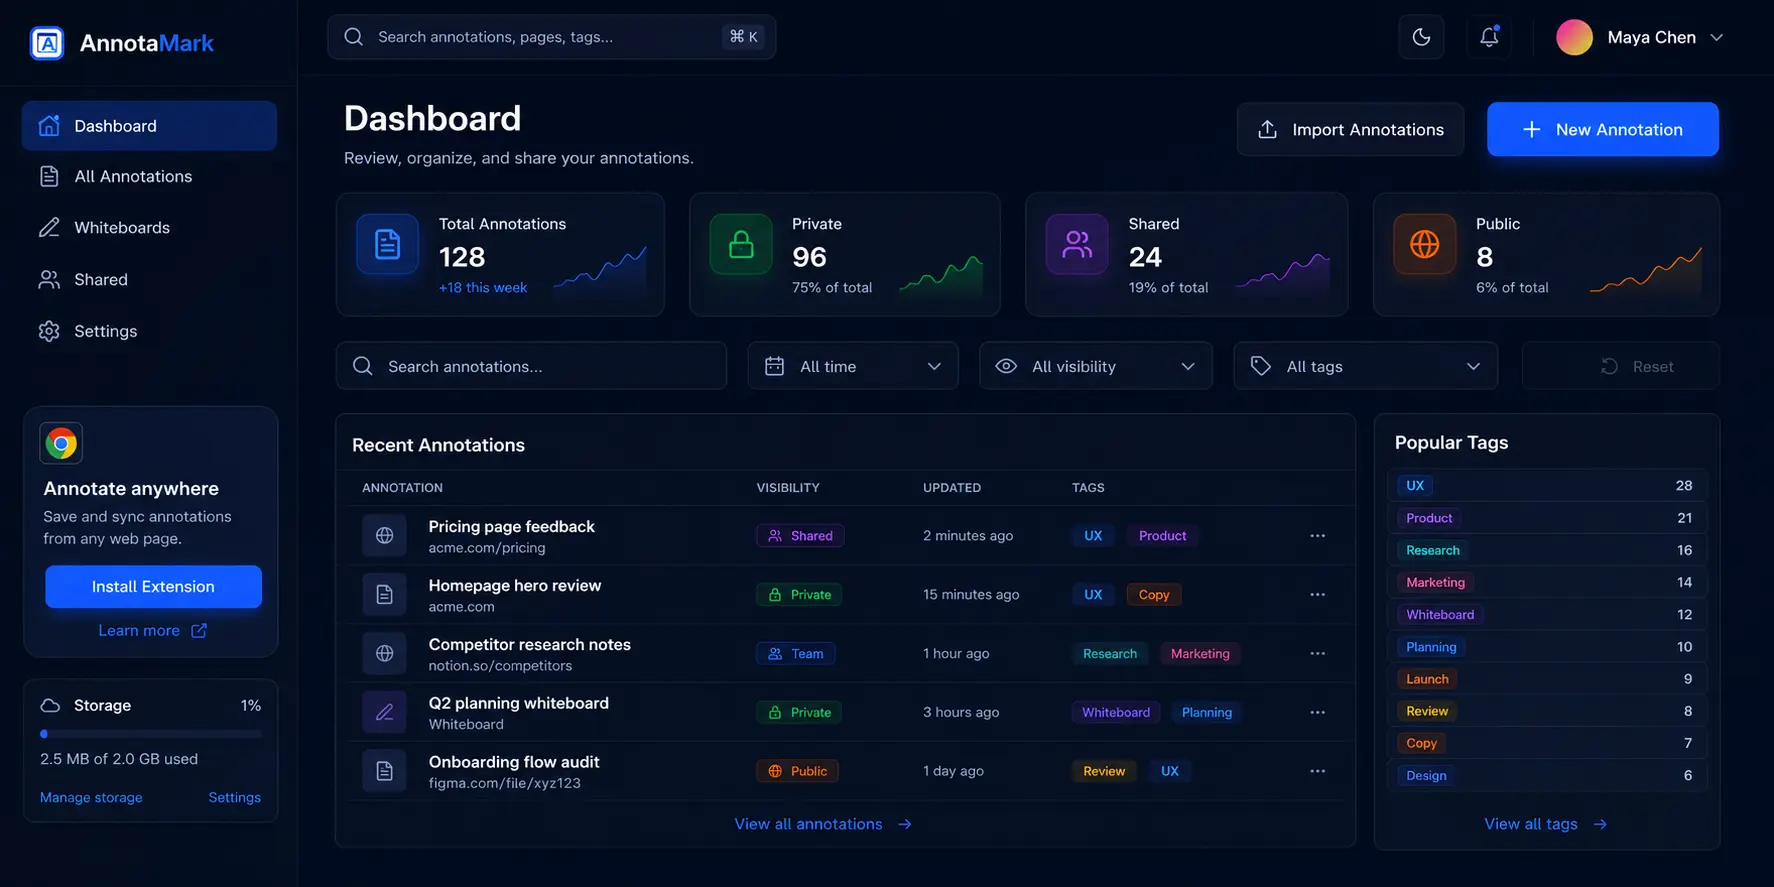The height and width of the screenshot is (887, 1774).
Task: Click globe icon for Competitor research notes
Action: click(x=384, y=653)
